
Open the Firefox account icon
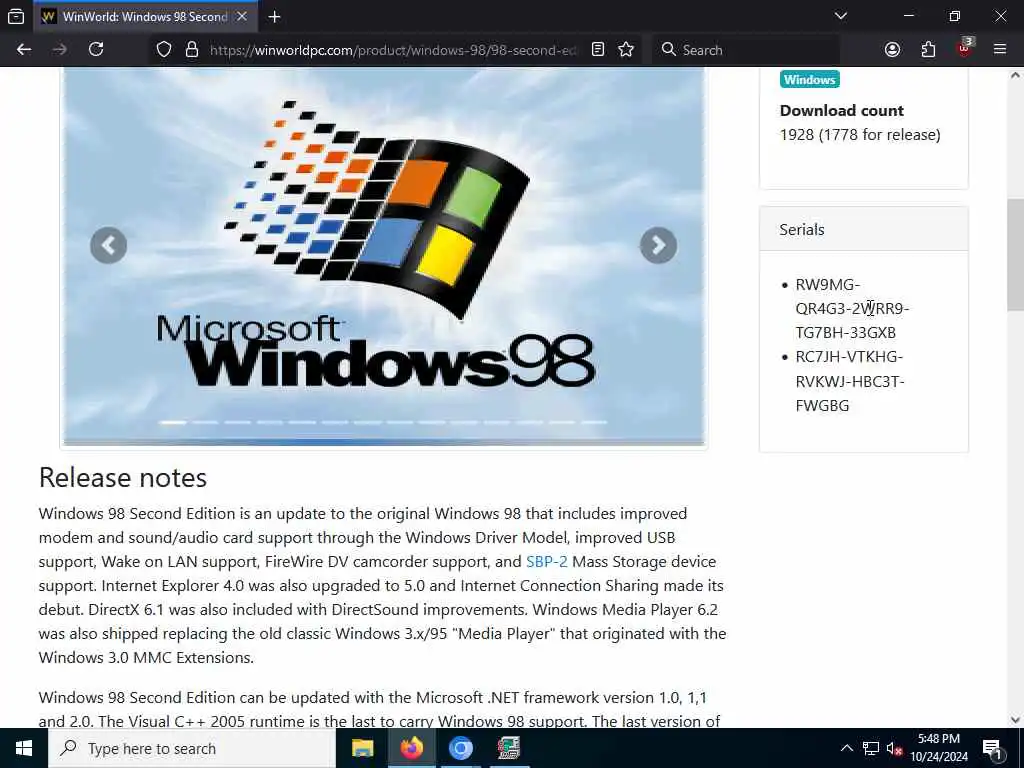(x=892, y=50)
